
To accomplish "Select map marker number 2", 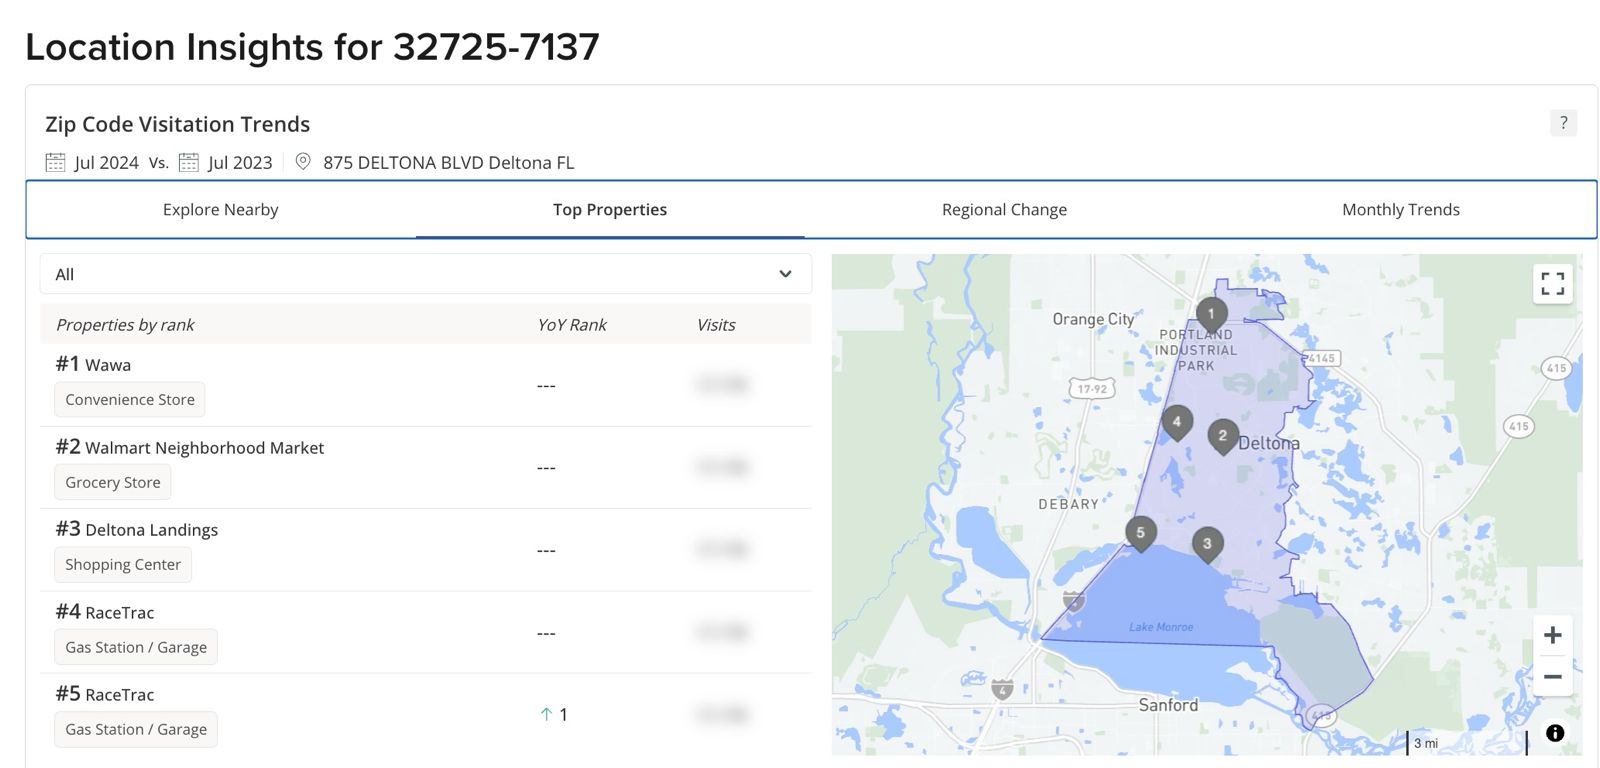I will click(x=1222, y=438).
